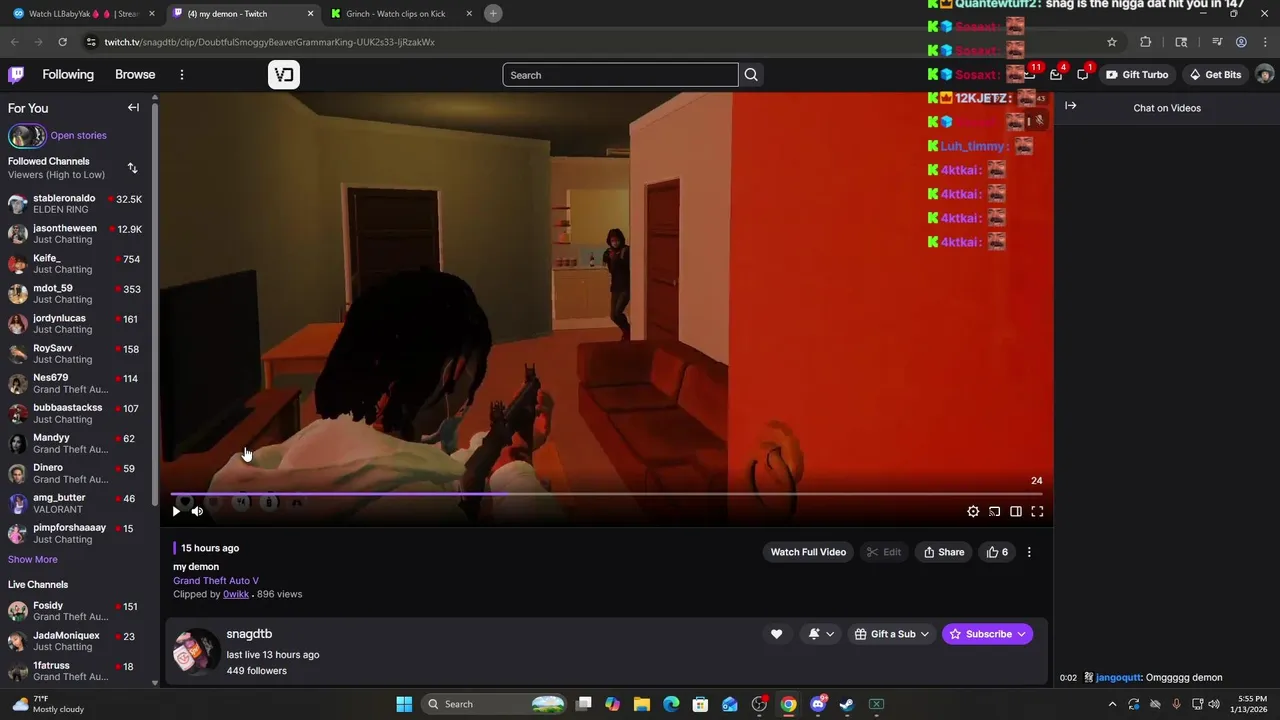This screenshot has width=1280, height=720.
Task: Click Show More followed channels
Action: point(33,560)
